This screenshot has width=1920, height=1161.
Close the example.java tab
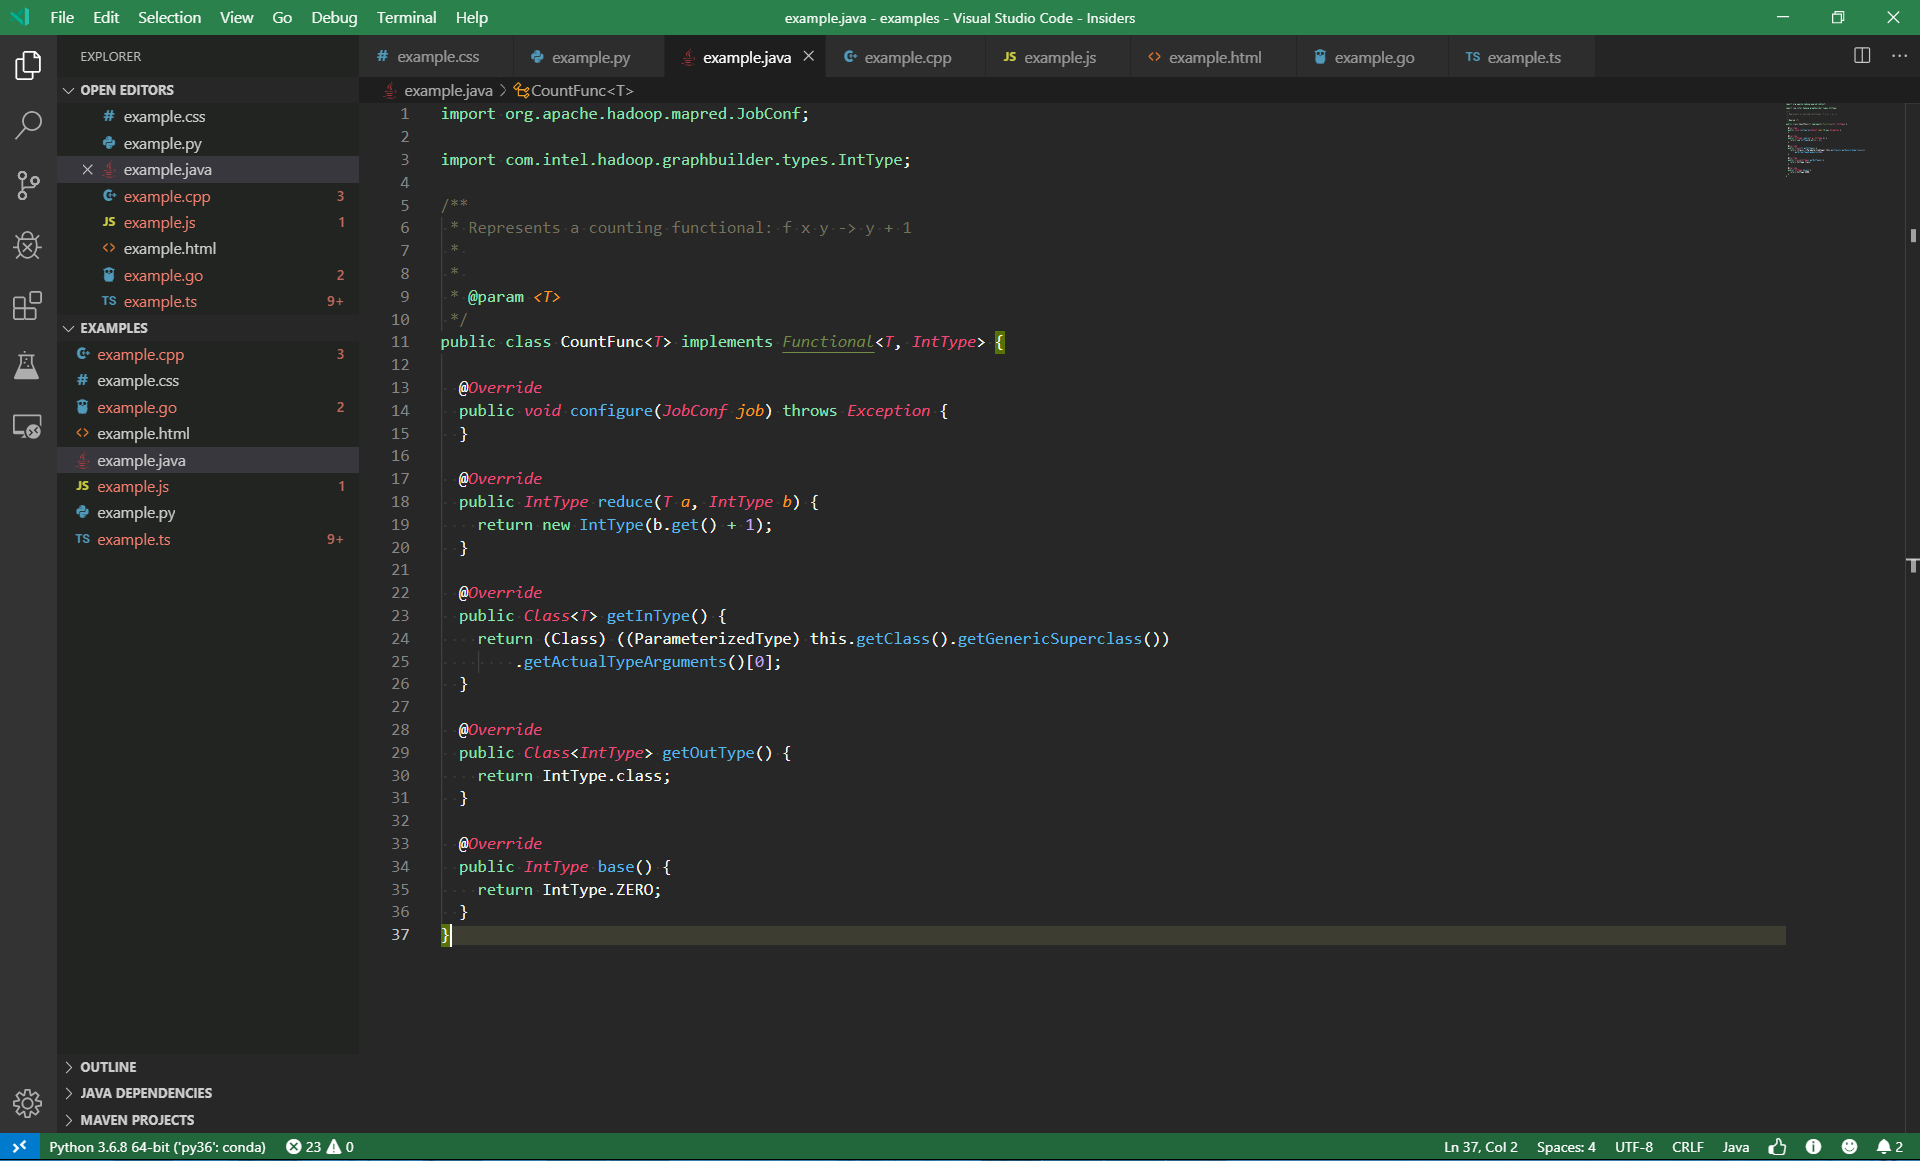(809, 57)
